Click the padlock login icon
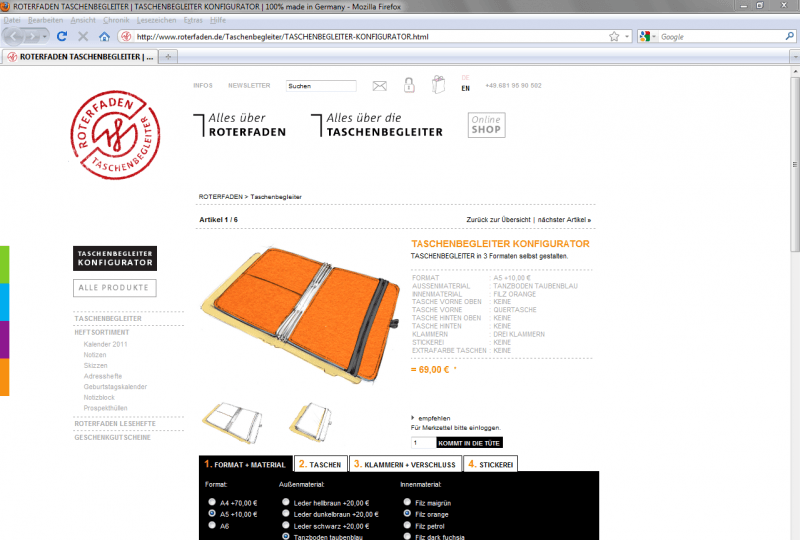Image resolution: width=800 pixels, height=540 pixels. 409,85
